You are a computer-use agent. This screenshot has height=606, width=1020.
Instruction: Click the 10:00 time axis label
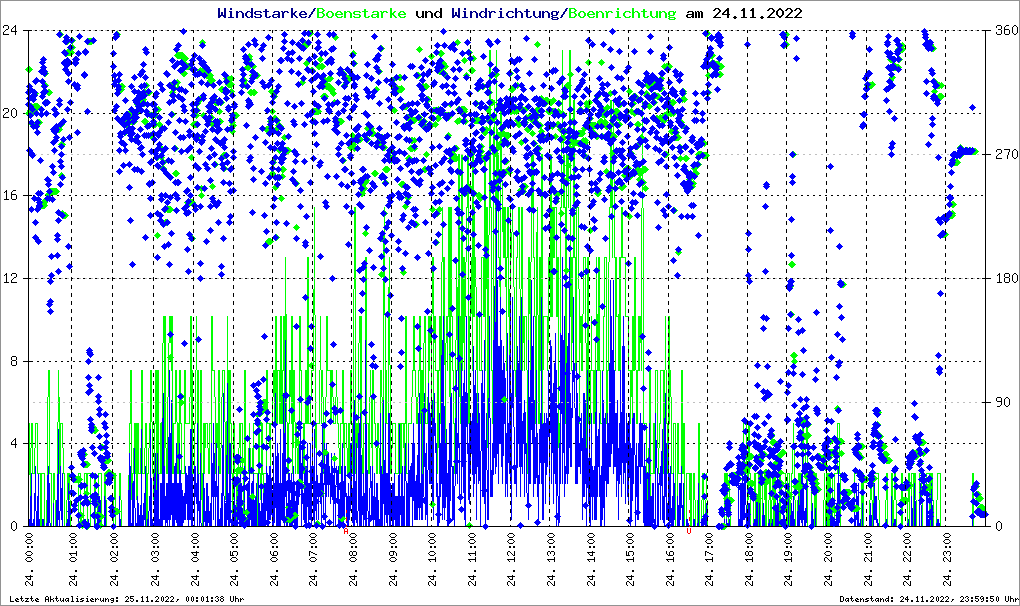click(433, 559)
